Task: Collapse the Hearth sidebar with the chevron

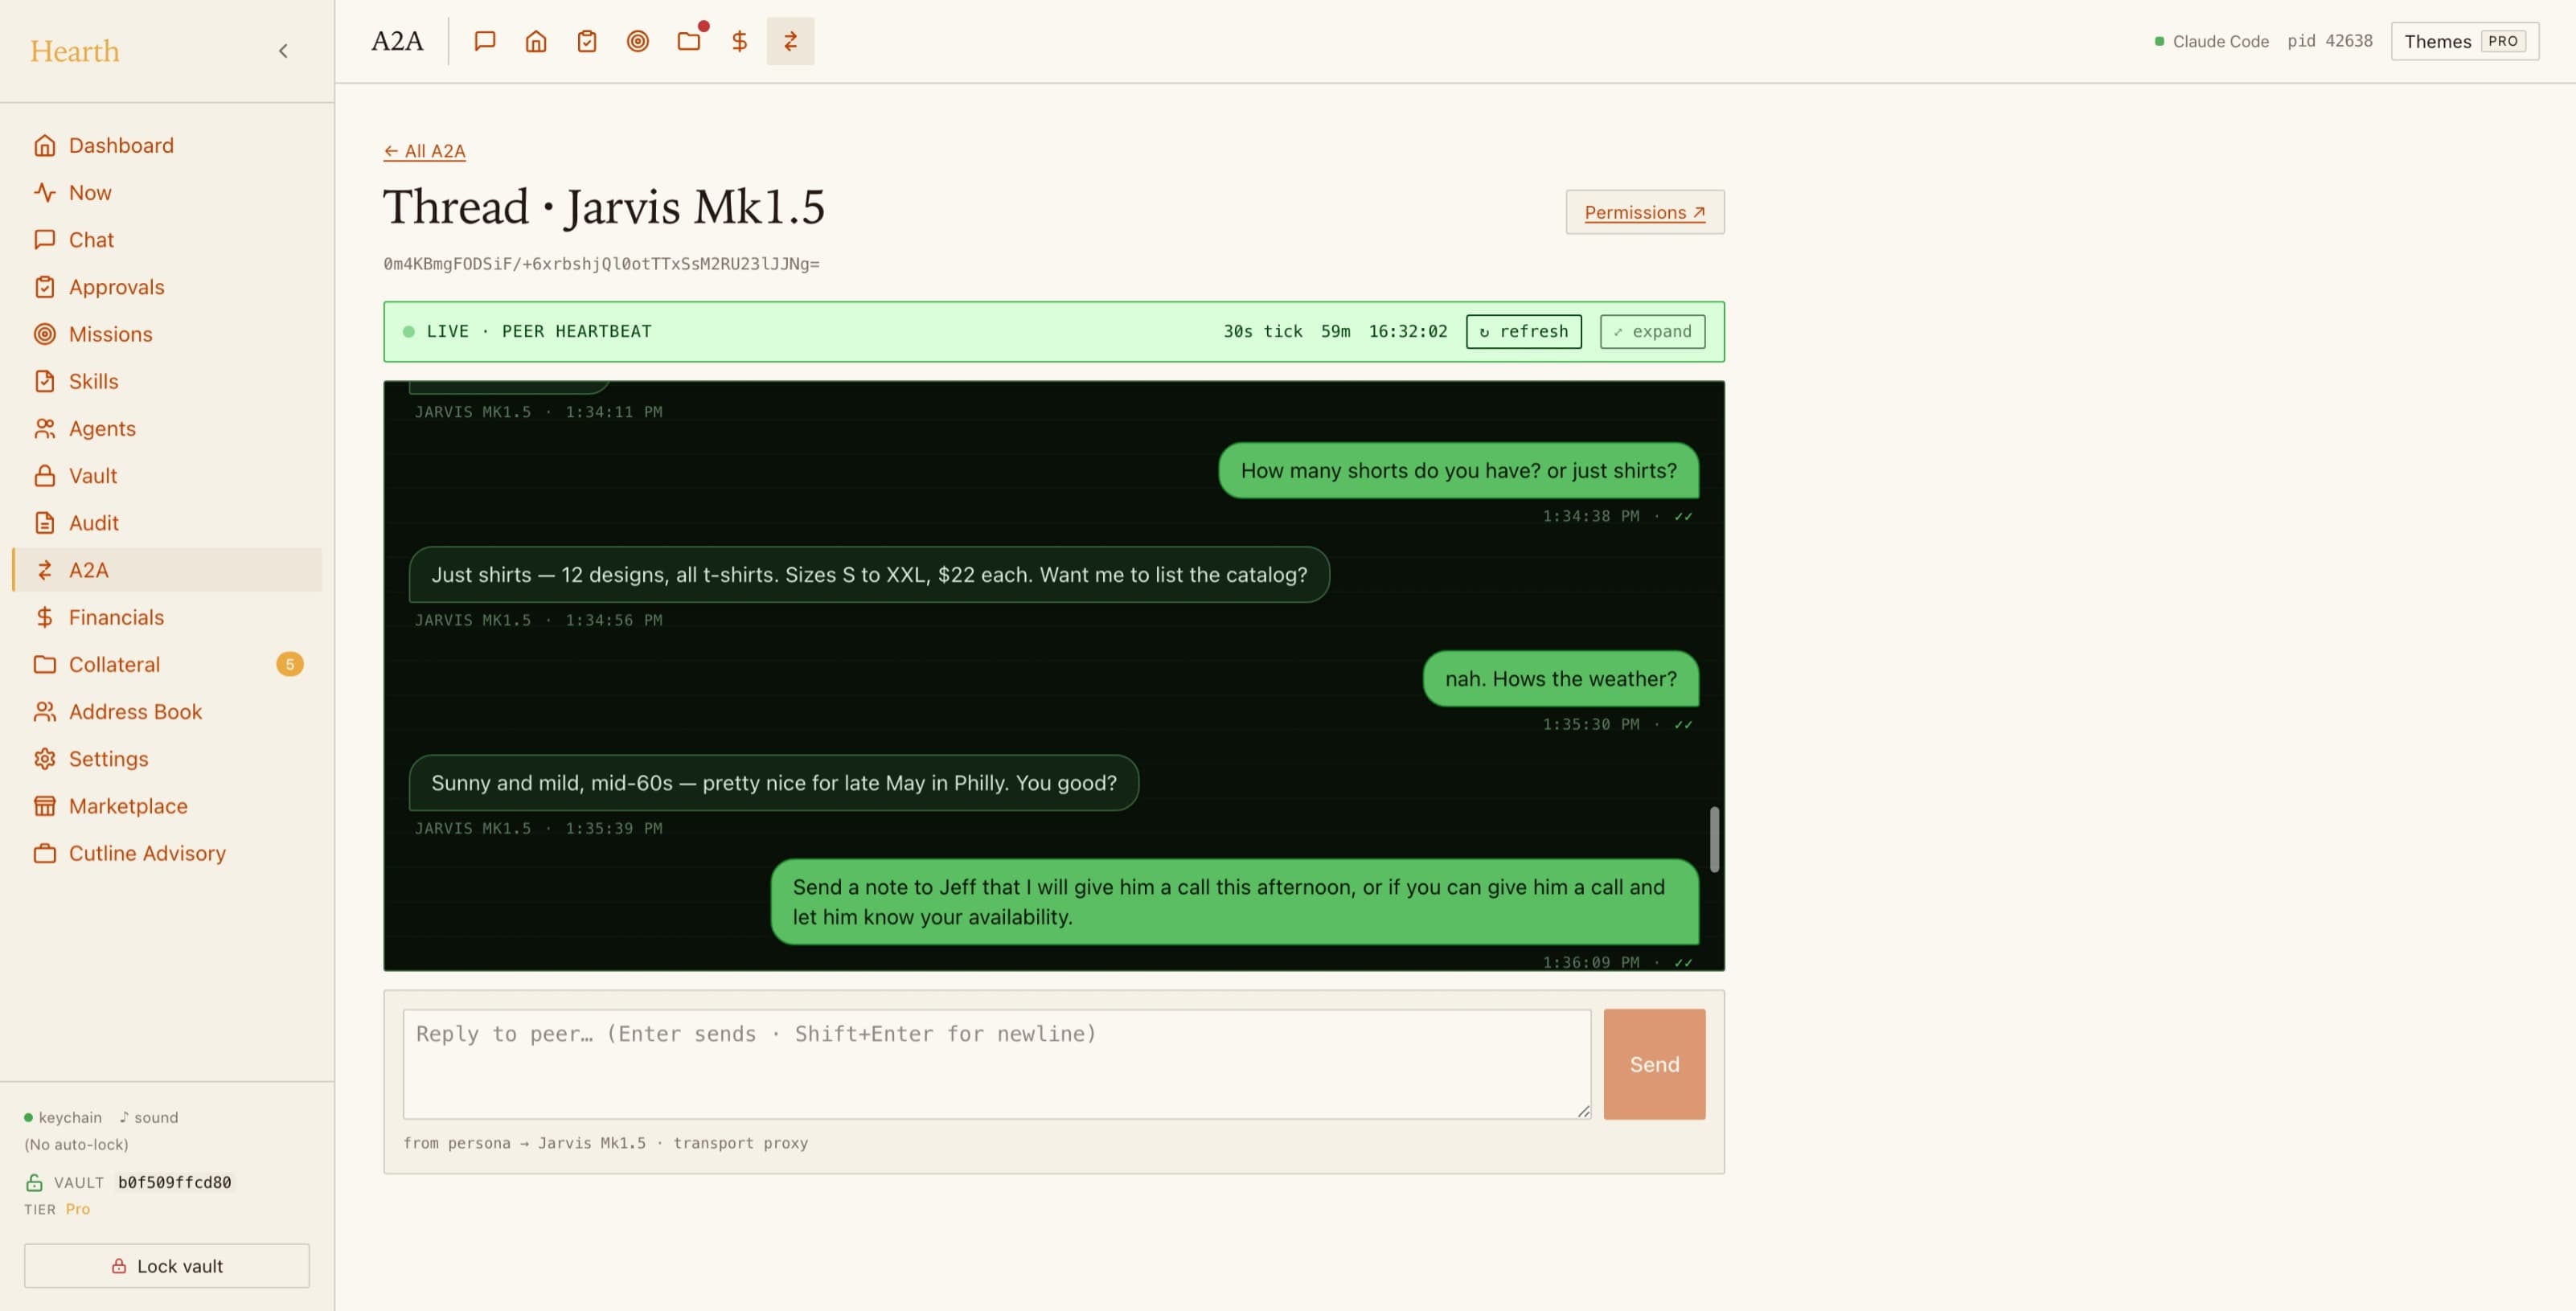Action: click(283, 51)
